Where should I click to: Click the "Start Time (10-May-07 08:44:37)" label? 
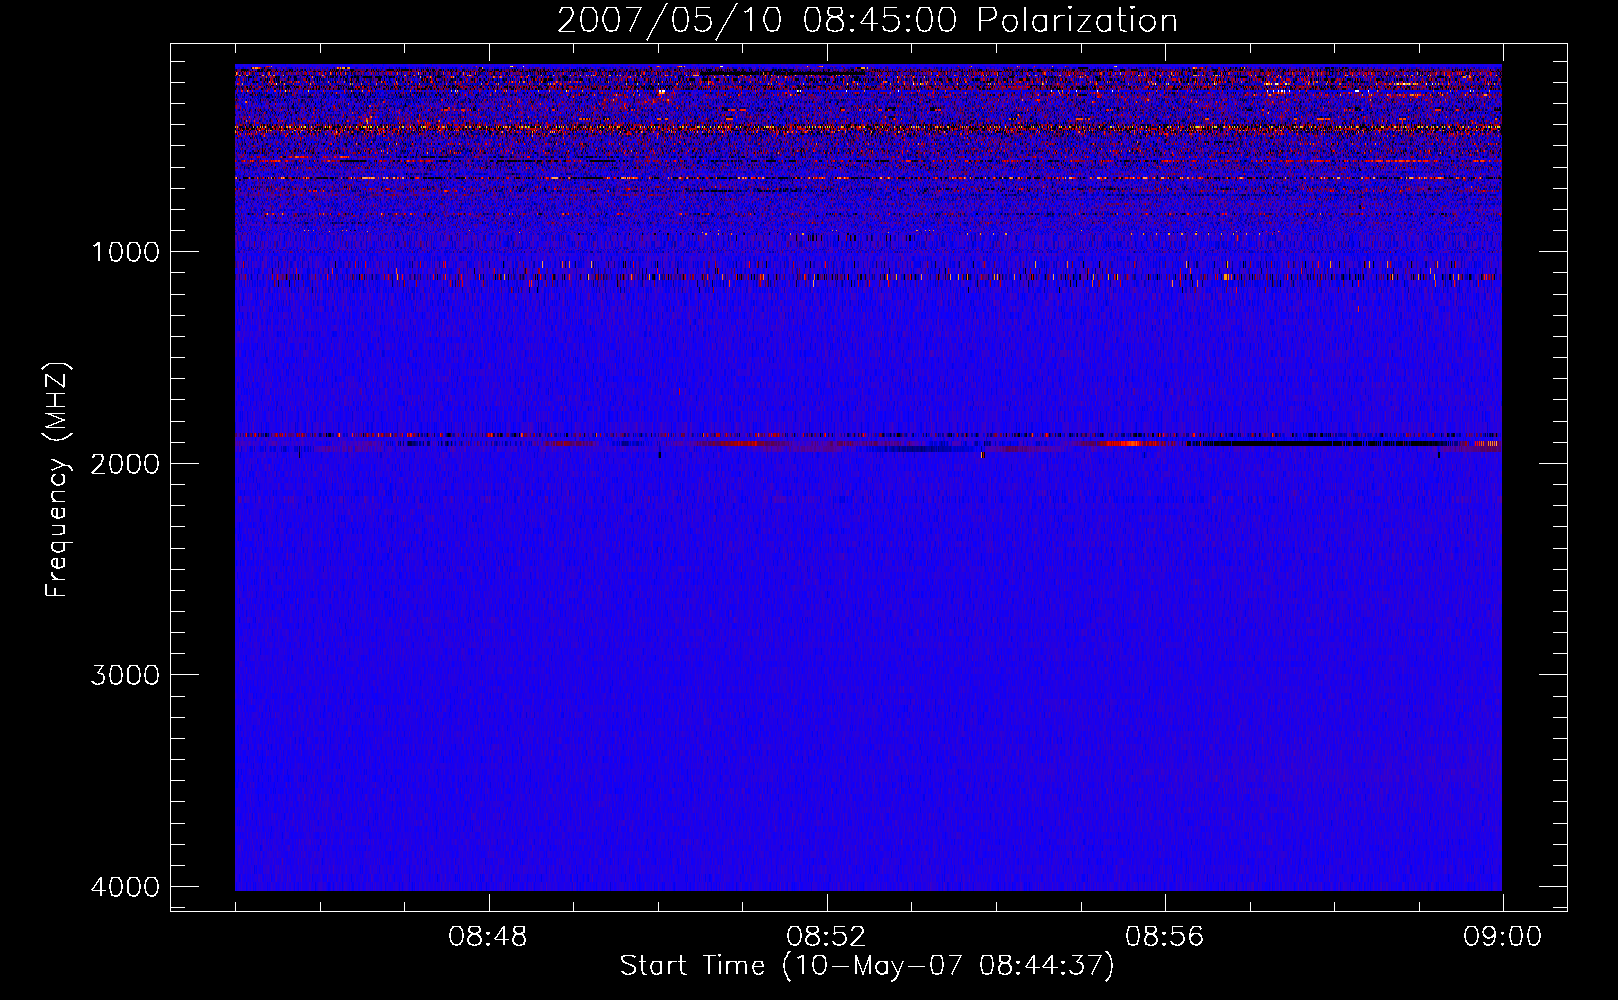[x=867, y=966]
